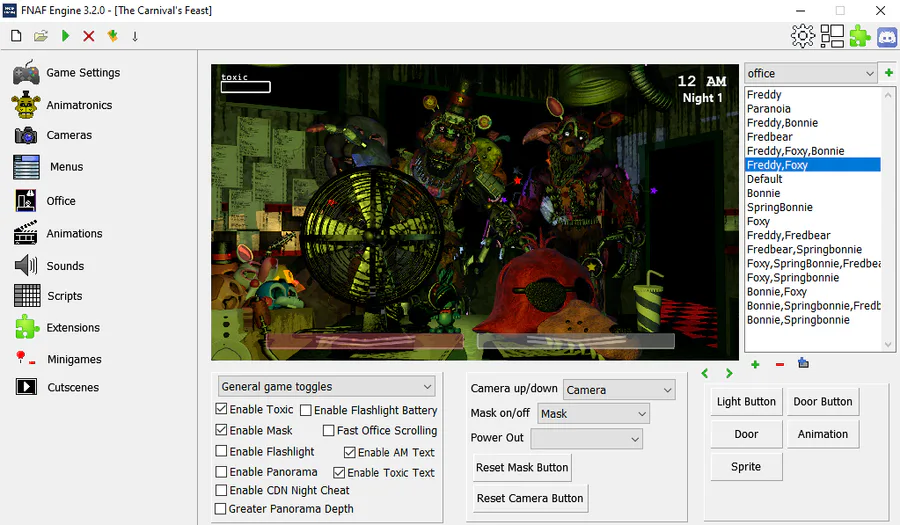Click the Animation button
This screenshot has height=525, width=900.
[x=823, y=434]
